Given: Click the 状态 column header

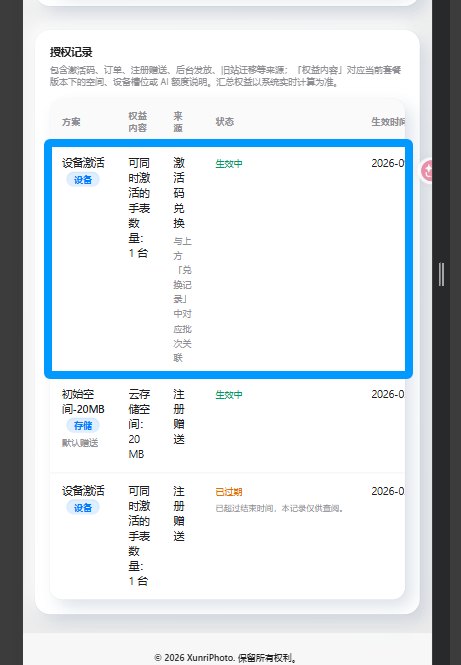Looking at the screenshot, I should pyautogui.click(x=224, y=122).
